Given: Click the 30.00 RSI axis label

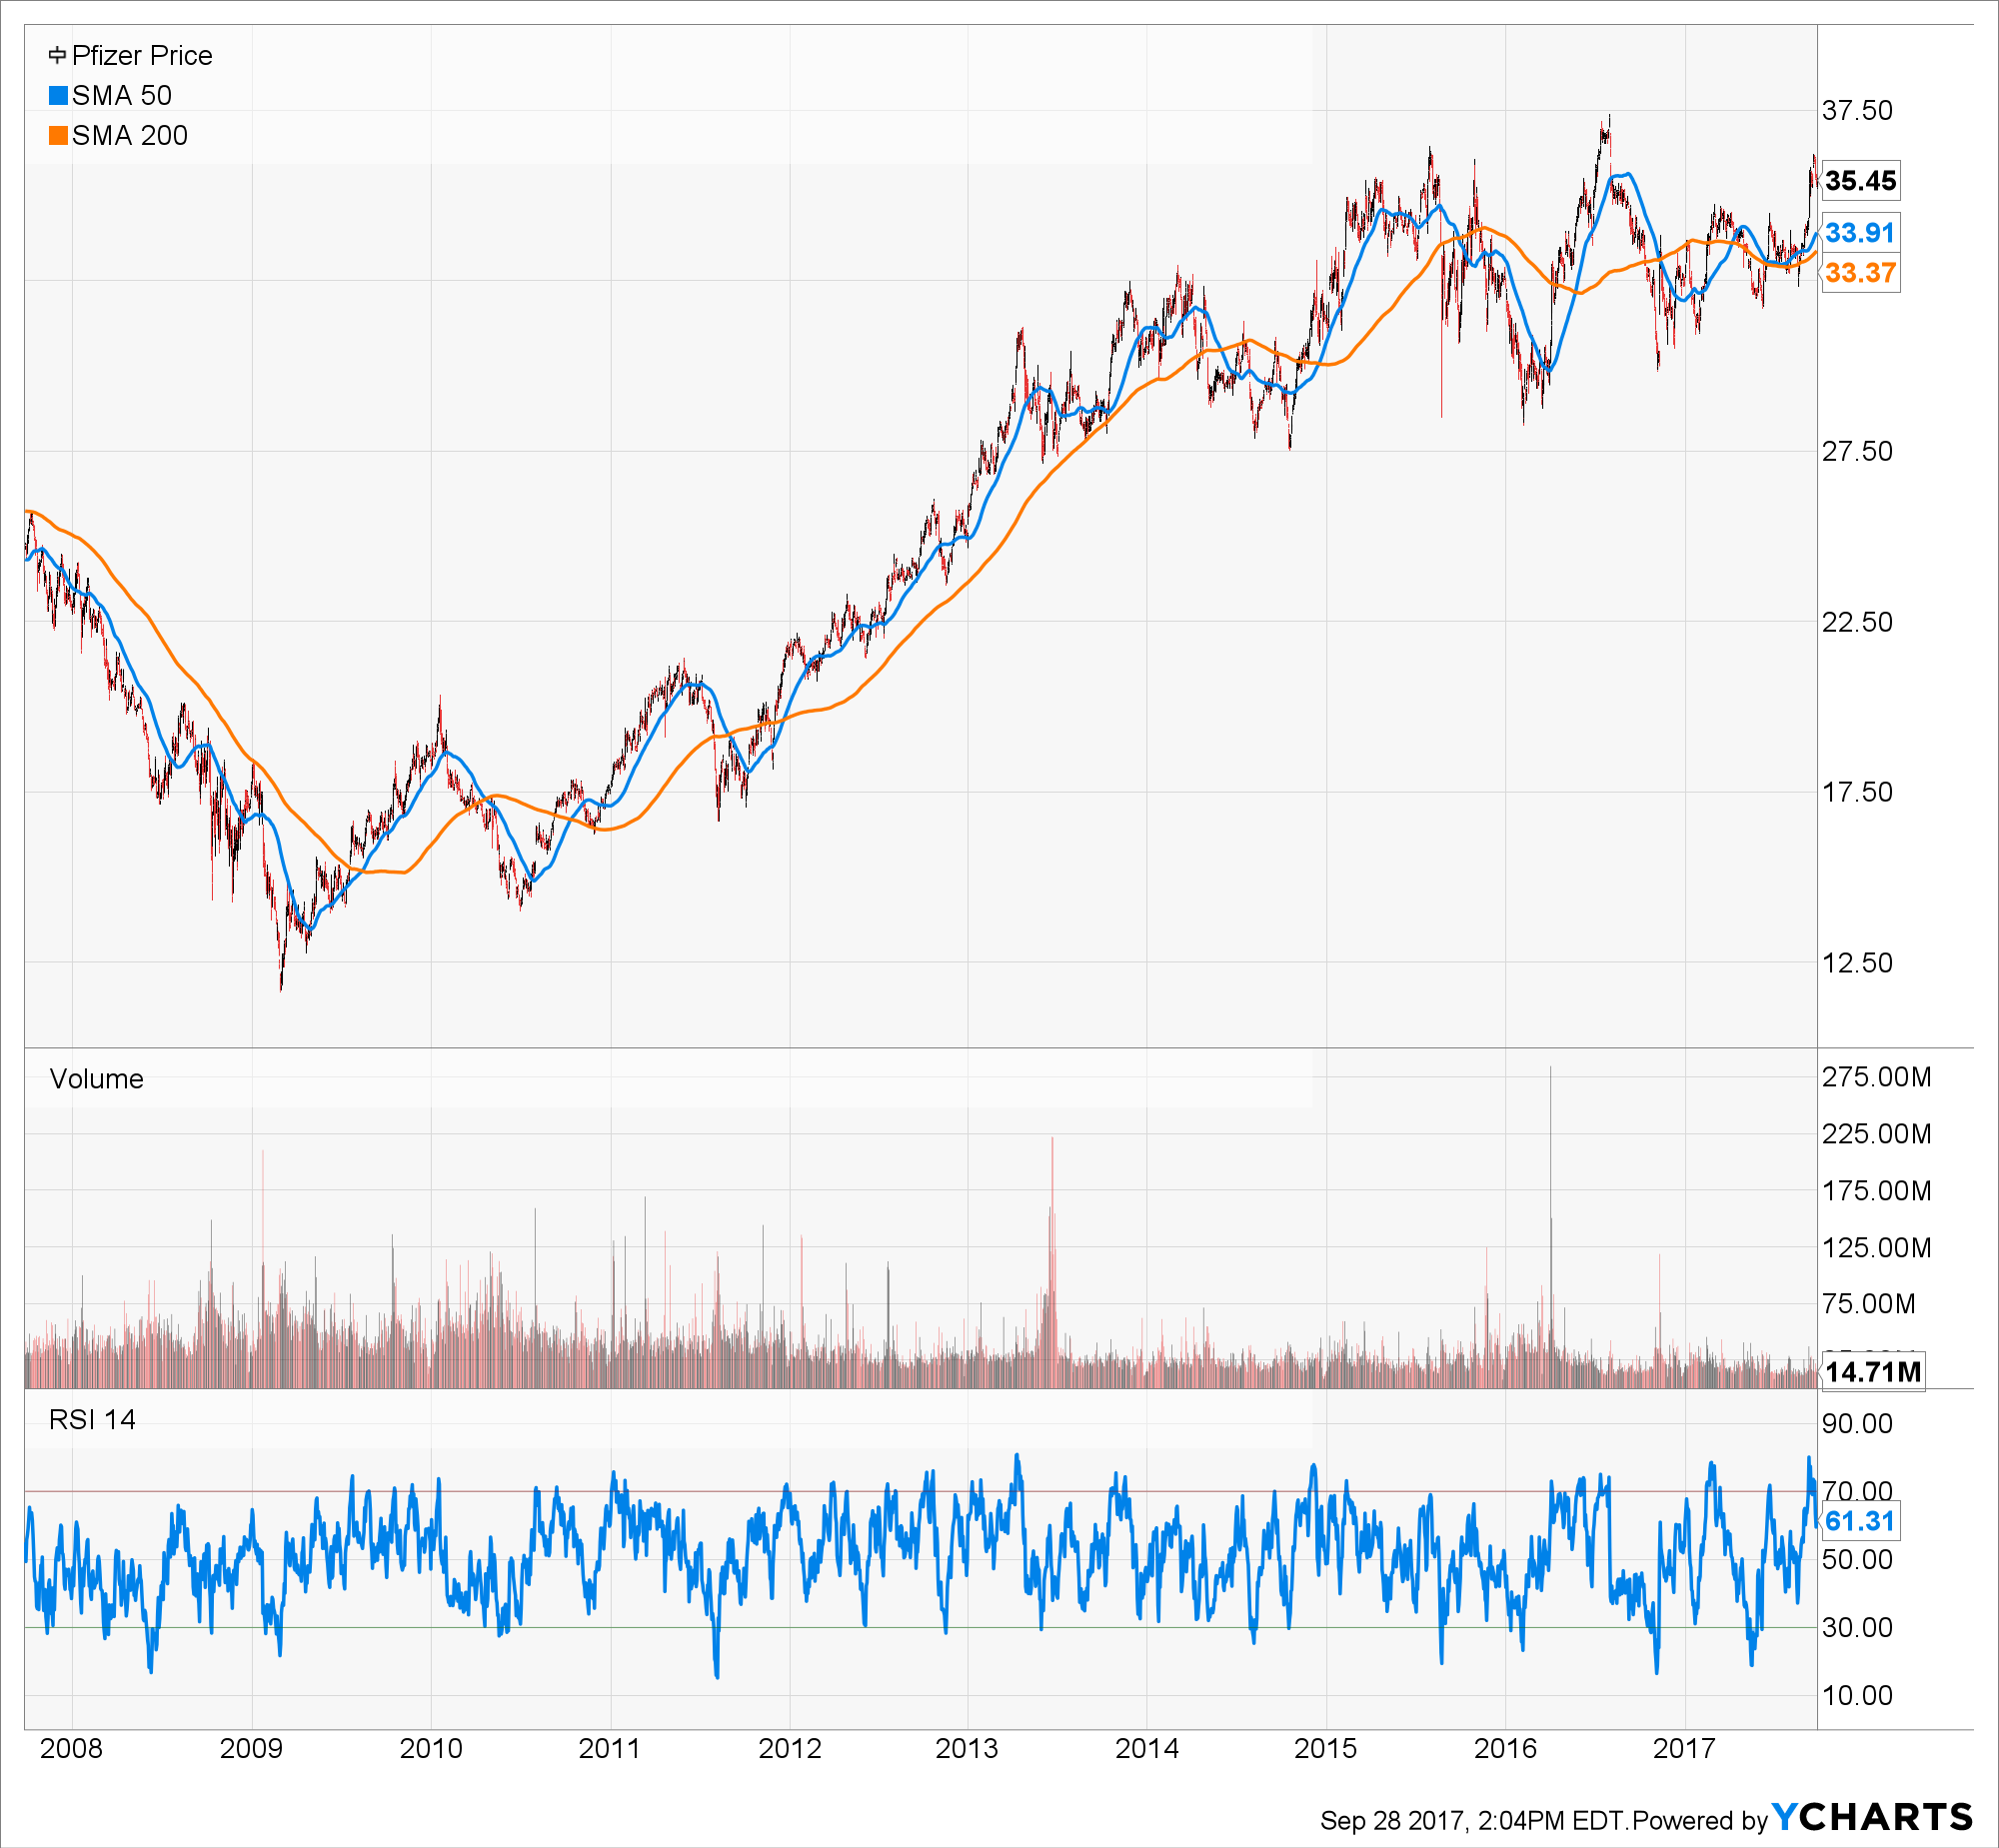Looking at the screenshot, I should [1857, 1628].
